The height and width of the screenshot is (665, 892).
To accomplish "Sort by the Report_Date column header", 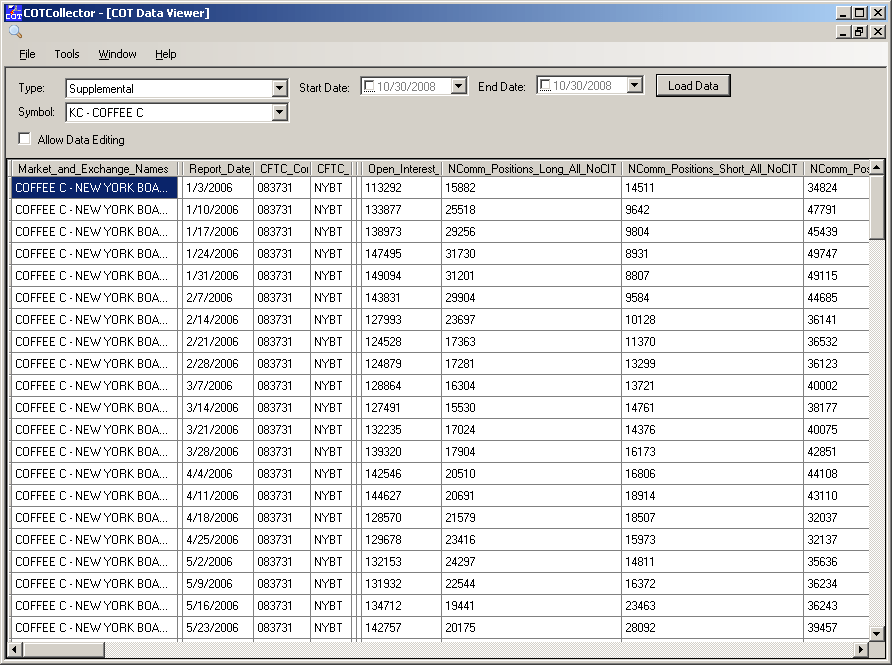I will click(218, 168).
